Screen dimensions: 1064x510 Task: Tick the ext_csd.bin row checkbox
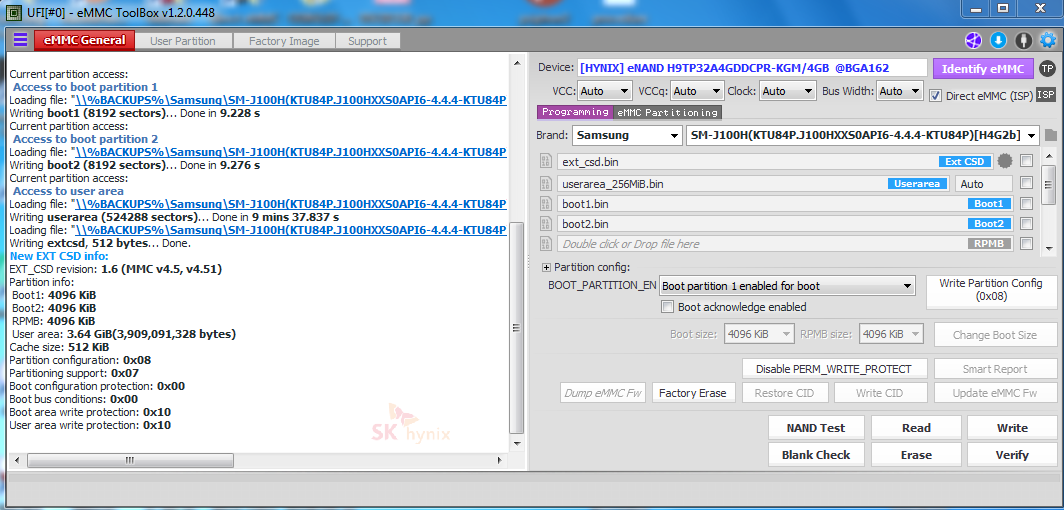[x=1027, y=161]
